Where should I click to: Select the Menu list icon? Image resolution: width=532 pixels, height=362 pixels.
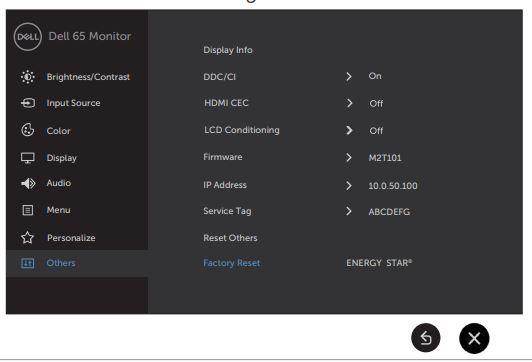pos(27,210)
